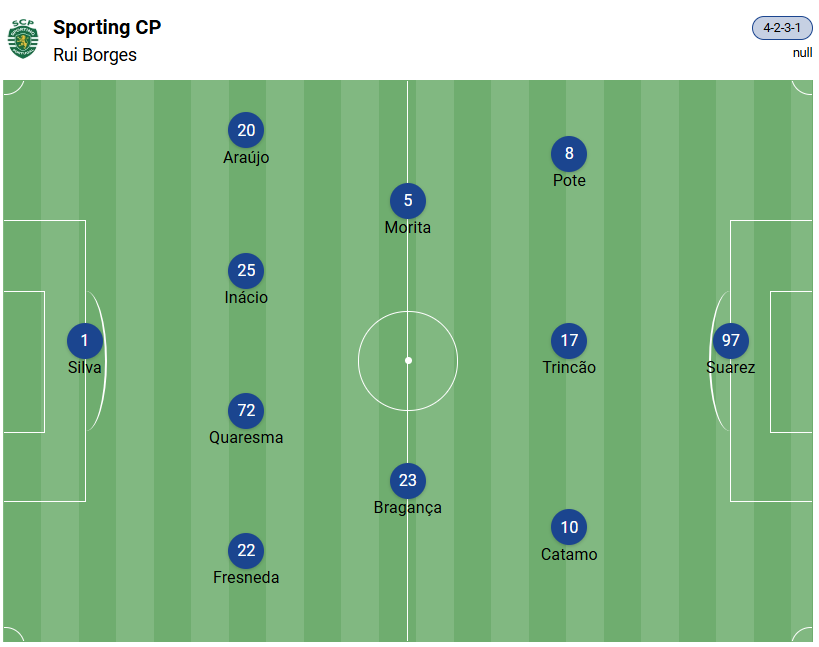The height and width of the screenshot is (647, 819).
Task: Click the 4-2-3-1 formation badge
Action: [x=781, y=28]
